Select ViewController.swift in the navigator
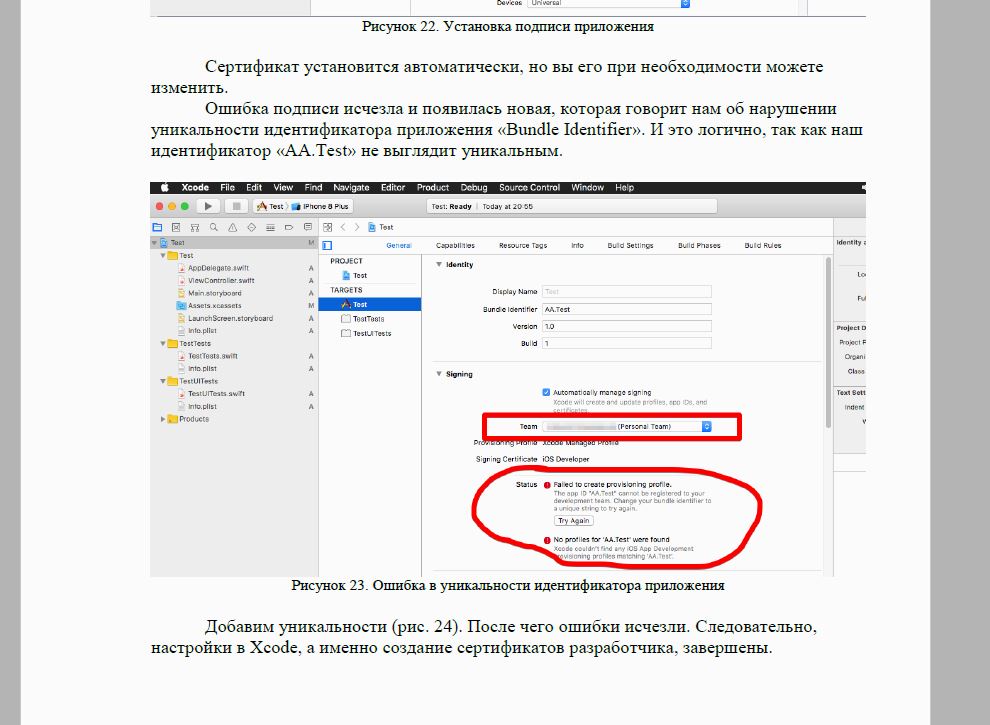The height and width of the screenshot is (725, 990). coord(221,280)
